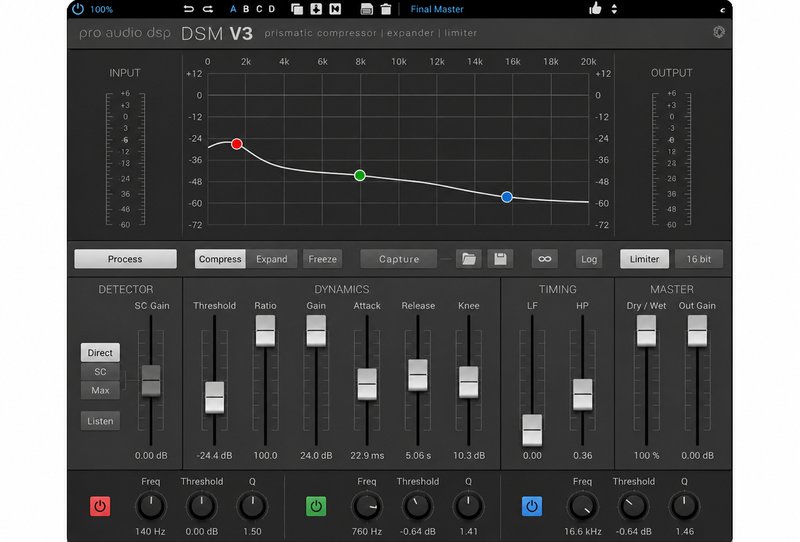Click the copy preset icon
The width and height of the screenshot is (800, 542).
coord(297,9)
